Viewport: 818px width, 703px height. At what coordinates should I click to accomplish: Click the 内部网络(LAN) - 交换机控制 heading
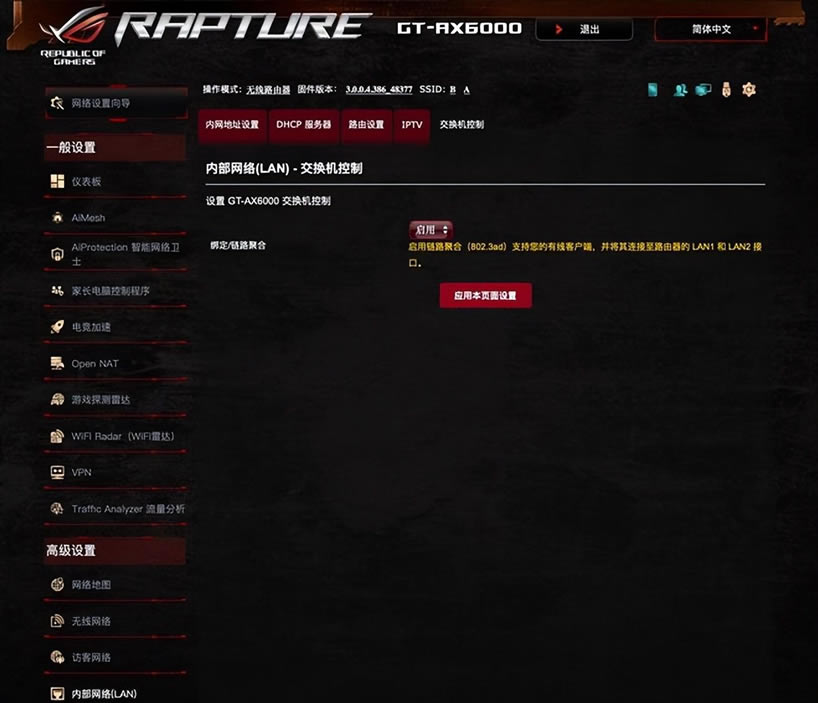point(284,168)
